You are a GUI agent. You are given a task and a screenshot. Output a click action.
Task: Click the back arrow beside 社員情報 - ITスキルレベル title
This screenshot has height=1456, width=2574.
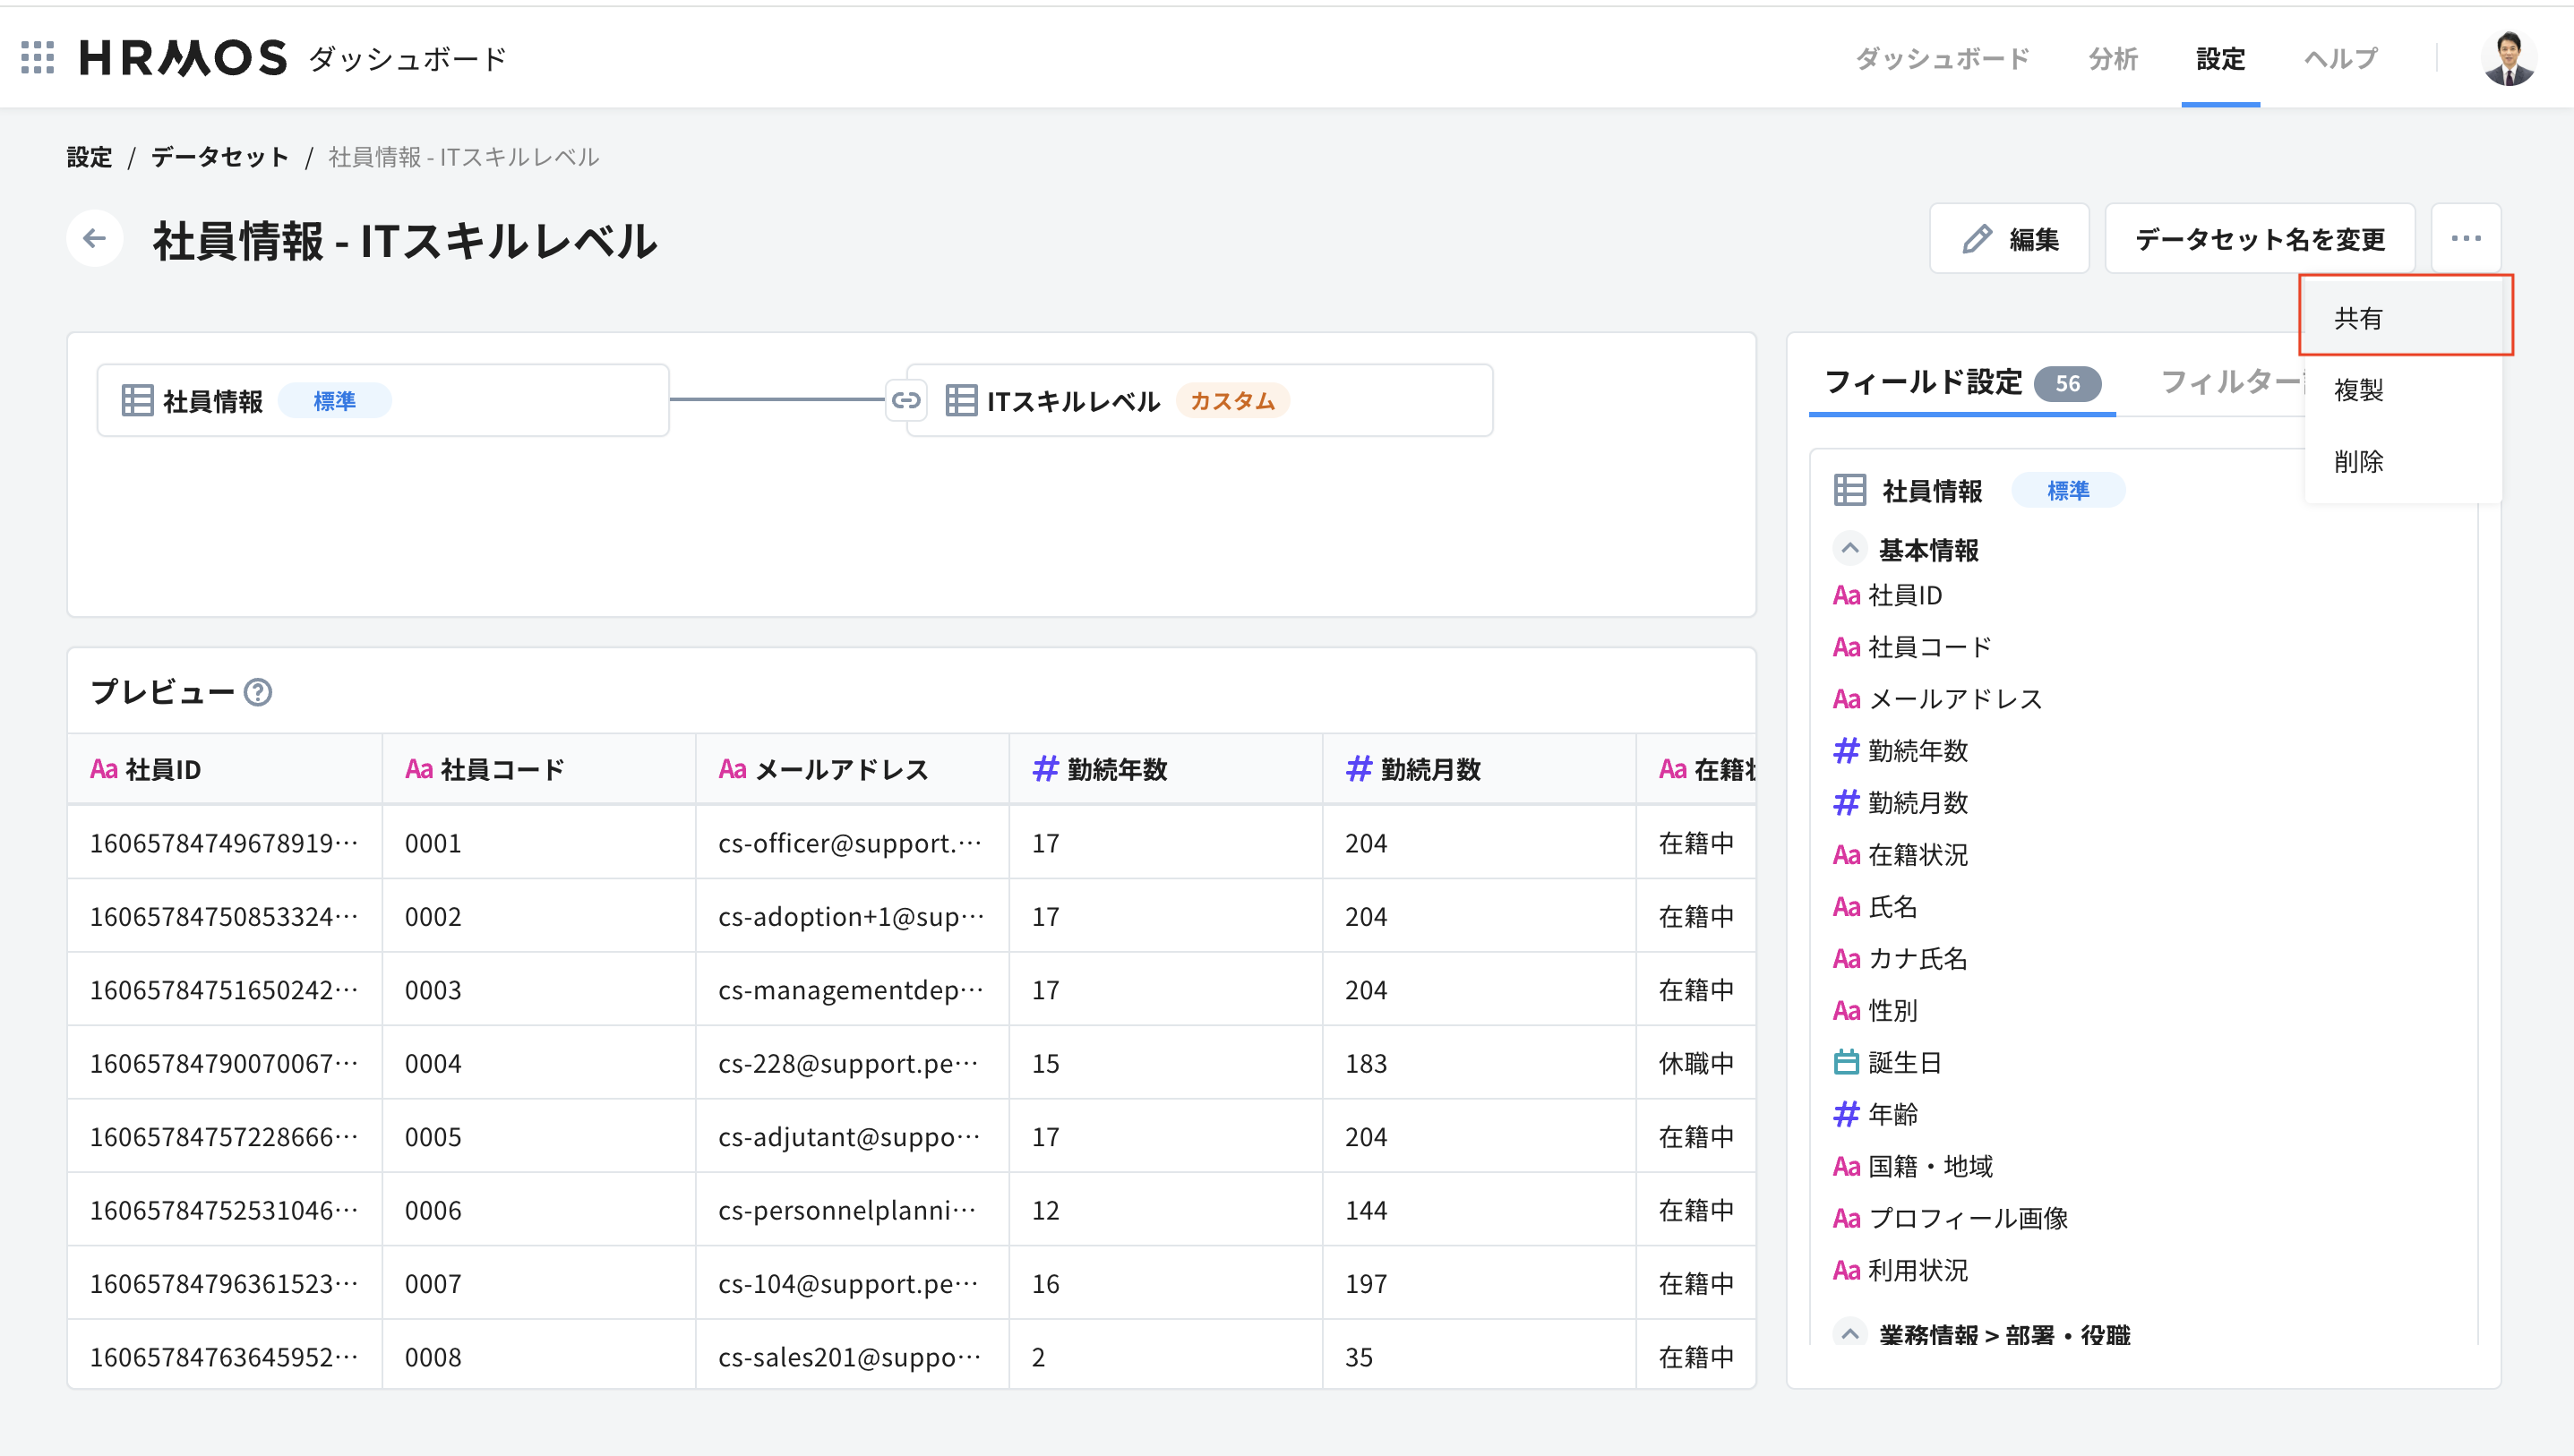pyautogui.click(x=94, y=238)
